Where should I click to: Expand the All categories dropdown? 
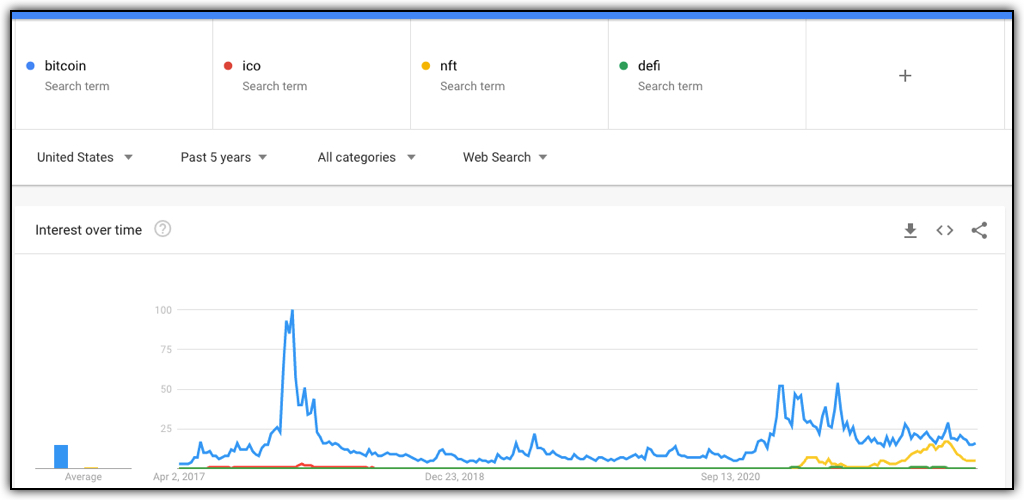[x=366, y=157]
